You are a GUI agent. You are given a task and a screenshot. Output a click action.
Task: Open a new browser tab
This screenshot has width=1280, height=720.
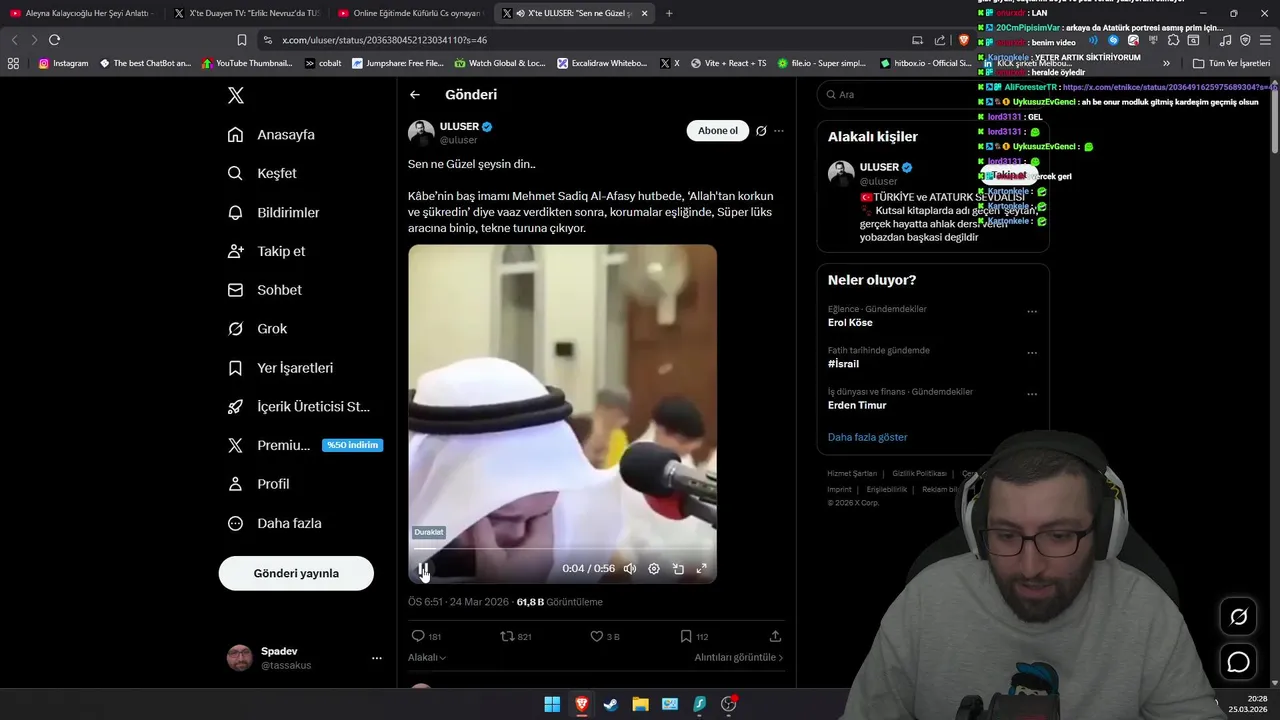pyautogui.click(x=669, y=13)
